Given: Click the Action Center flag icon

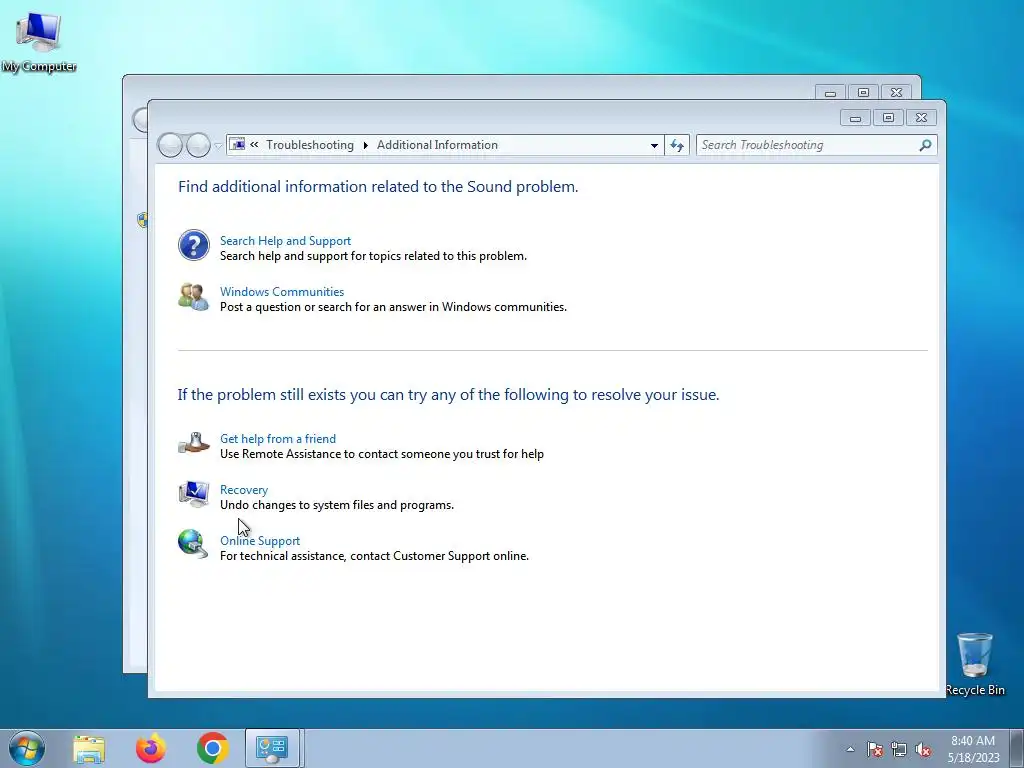Looking at the screenshot, I should [x=875, y=749].
